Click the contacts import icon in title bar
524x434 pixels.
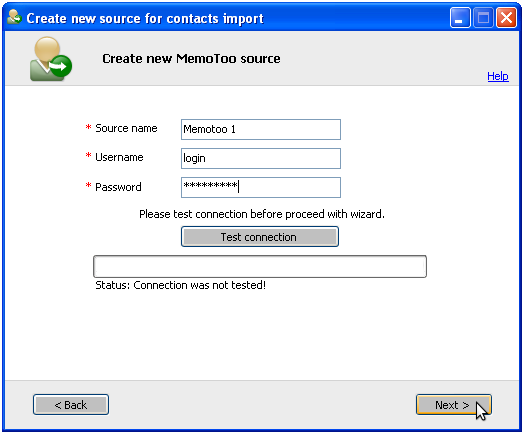coord(14,17)
